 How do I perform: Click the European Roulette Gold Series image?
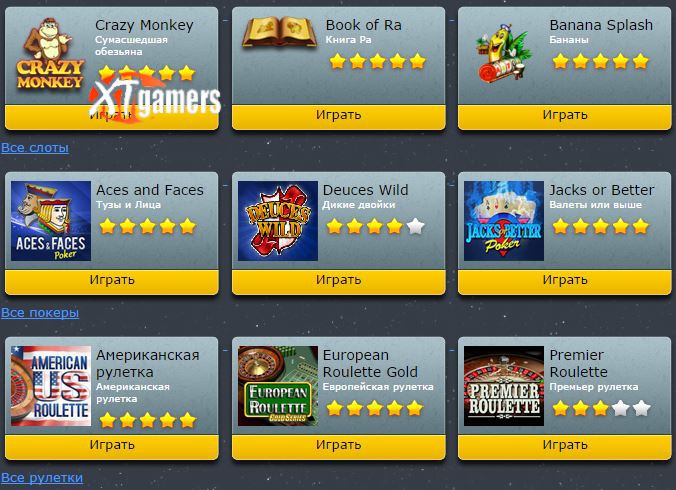click(278, 386)
